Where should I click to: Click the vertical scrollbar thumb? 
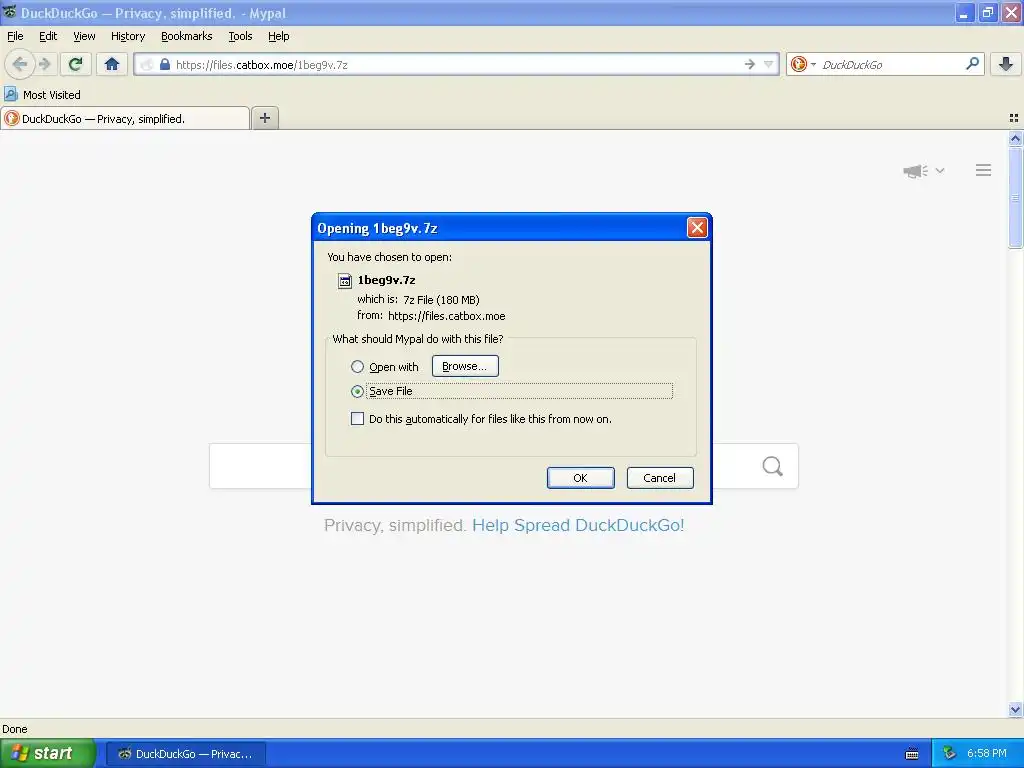pyautogui.click(x=1015, y=197)
